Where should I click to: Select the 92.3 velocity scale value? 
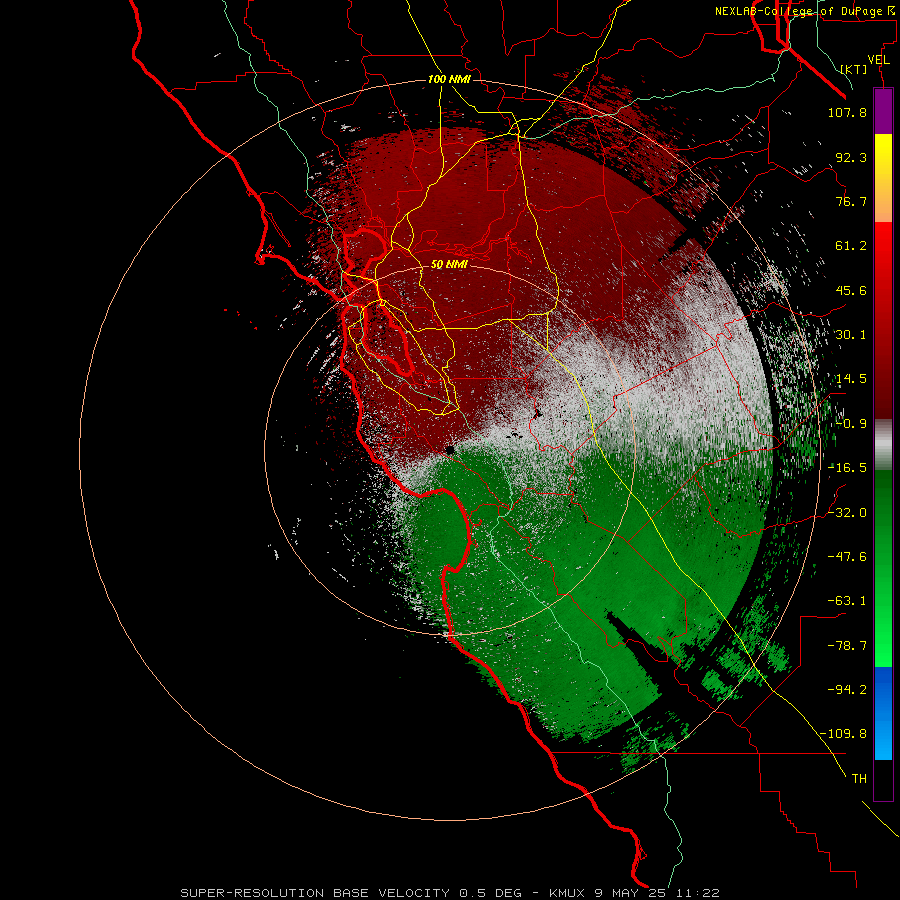tap(851, 157)
